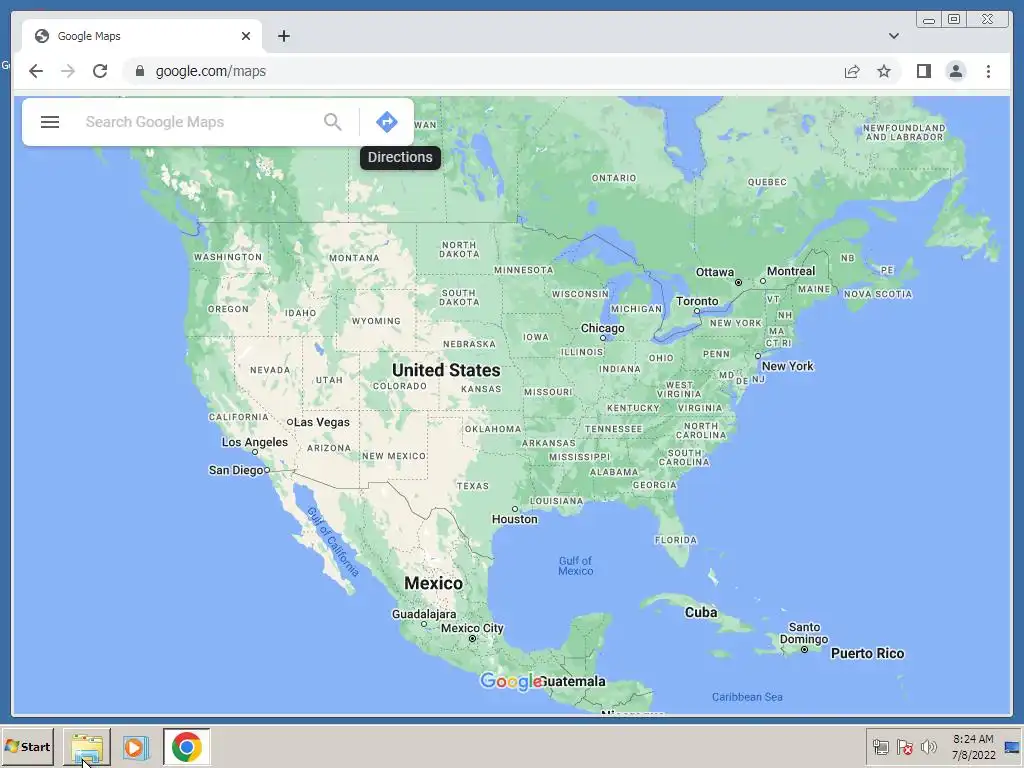Bookmark this page with the star
This screenshot has height=768, width=1024.
click(884, 71)
